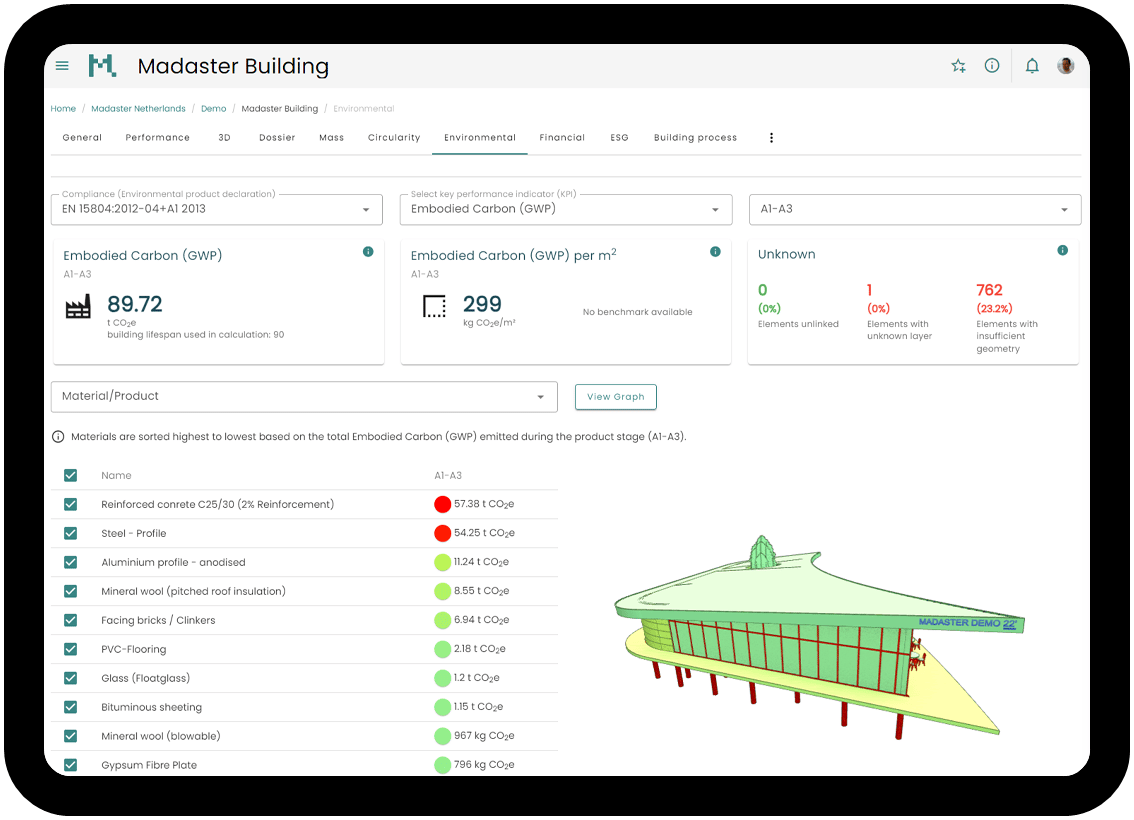Toggle the select-all checkbox beside Name header
Image resolution: width=1134 pixels, height=820 pixels.
pyautogui.click(x=70, y=475)
